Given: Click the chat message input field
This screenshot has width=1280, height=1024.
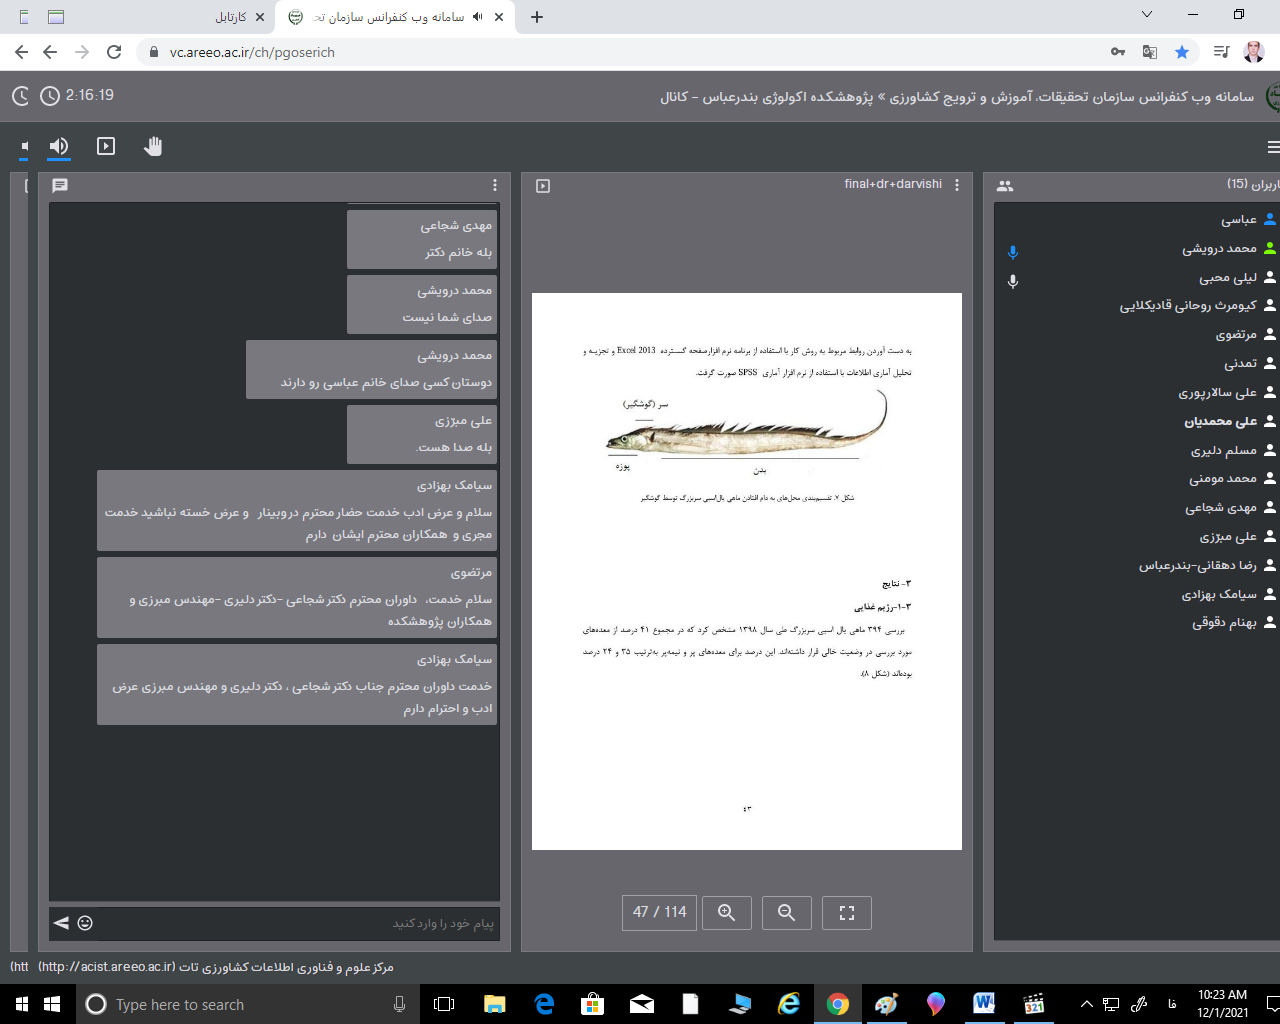Looking at the screenshot, I should (x=300, y=923).
